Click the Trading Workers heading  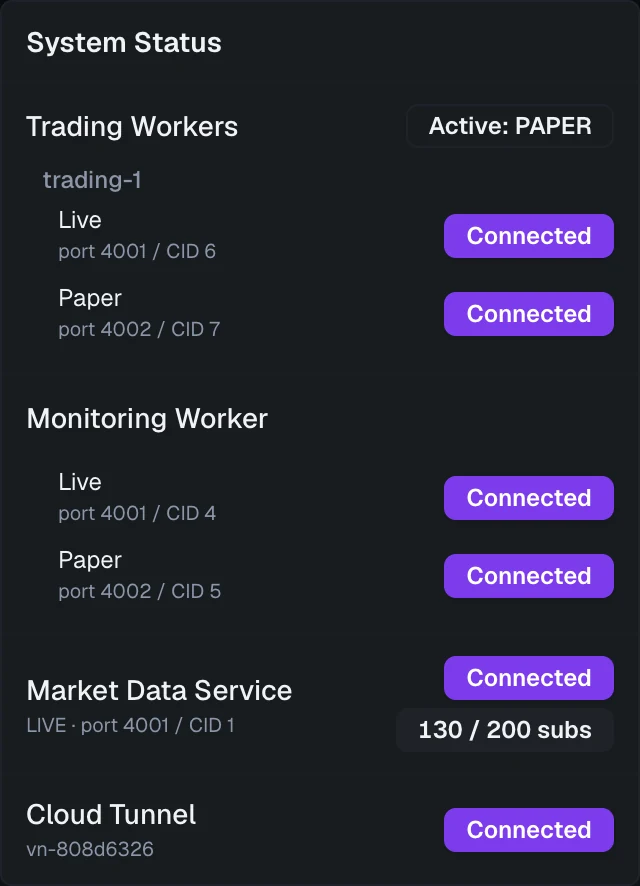pyautogui.click(x=132, y=127)
